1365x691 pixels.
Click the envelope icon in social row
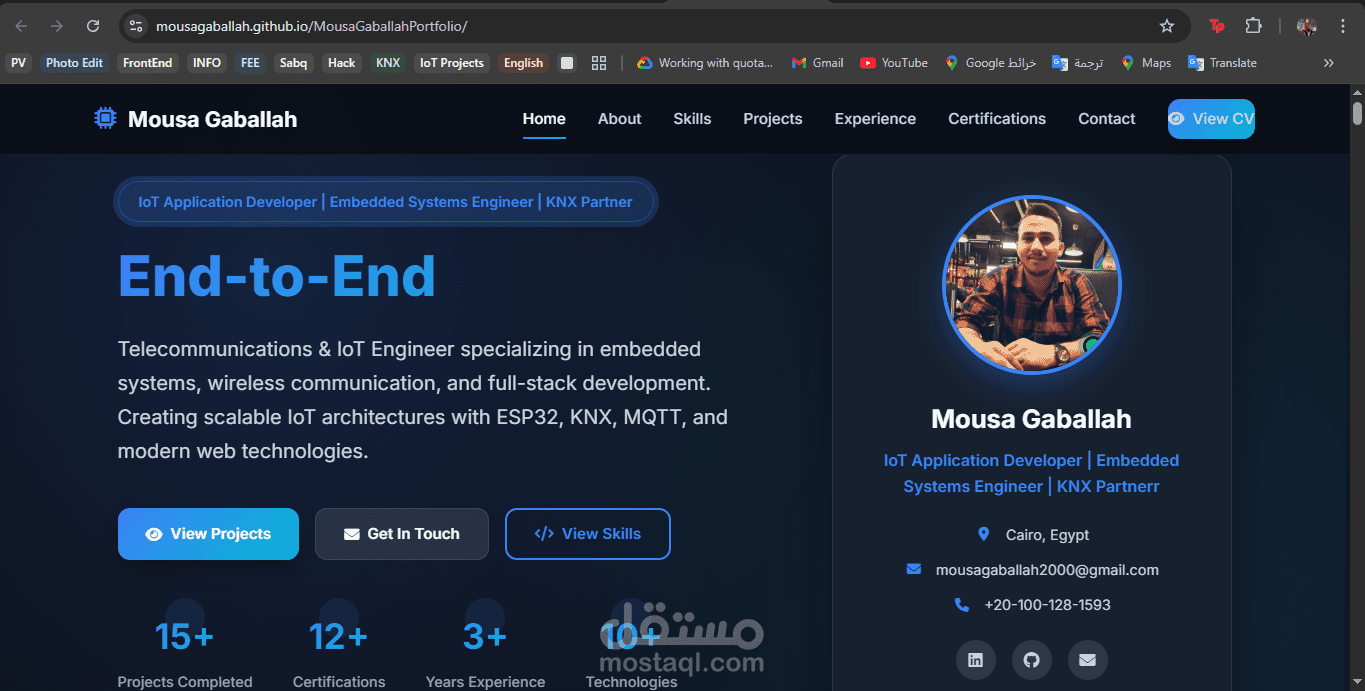click(x=1088, y=660)
